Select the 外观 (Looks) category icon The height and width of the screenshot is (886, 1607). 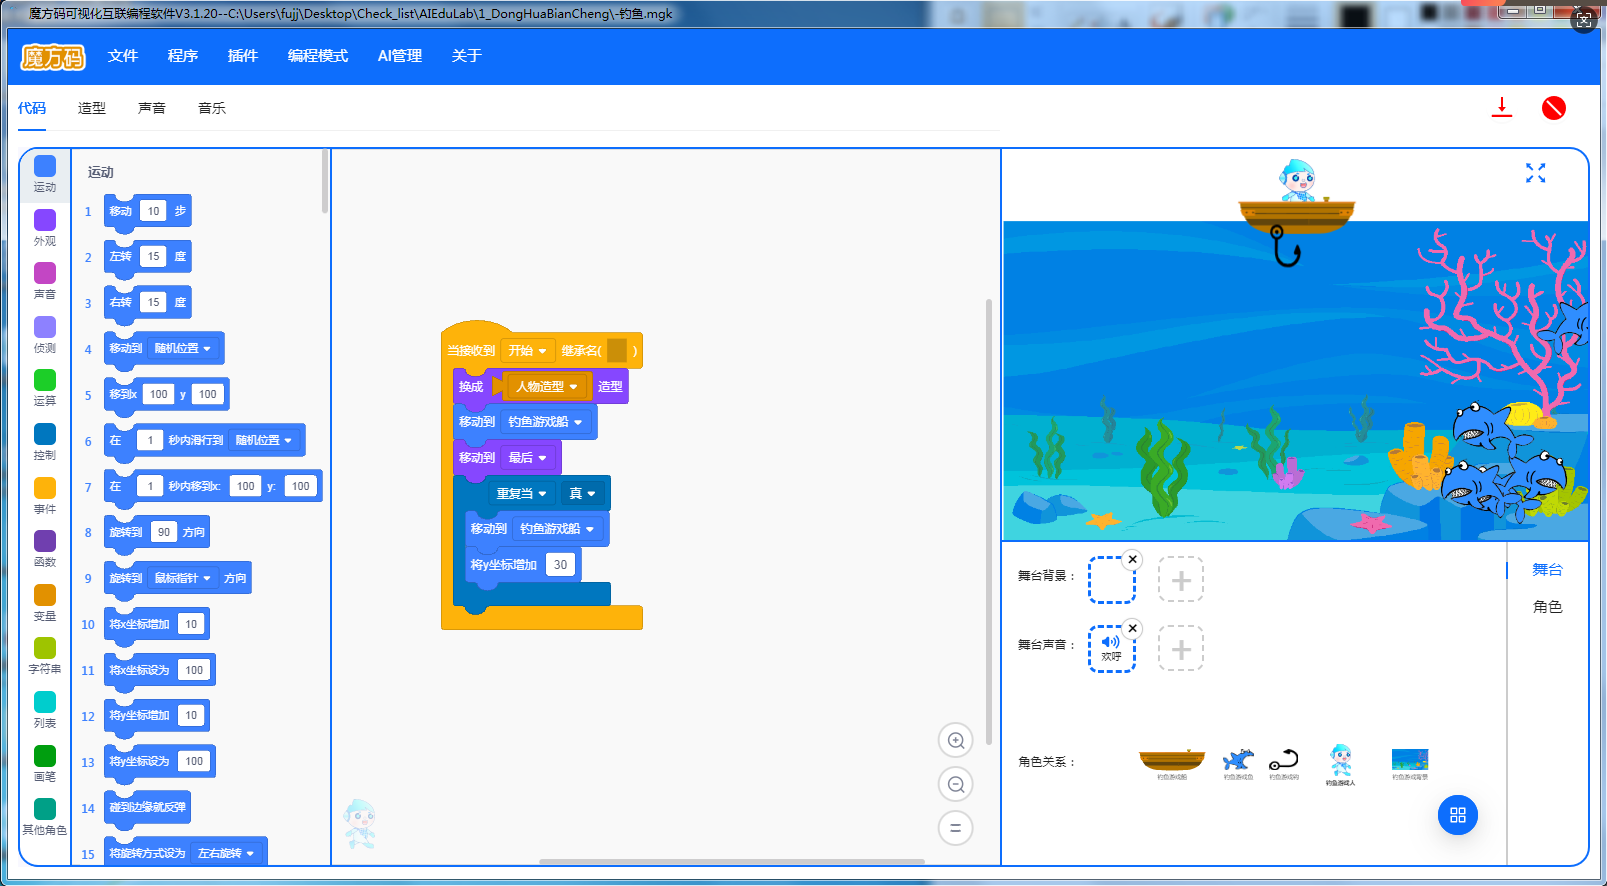pos(45,220)
